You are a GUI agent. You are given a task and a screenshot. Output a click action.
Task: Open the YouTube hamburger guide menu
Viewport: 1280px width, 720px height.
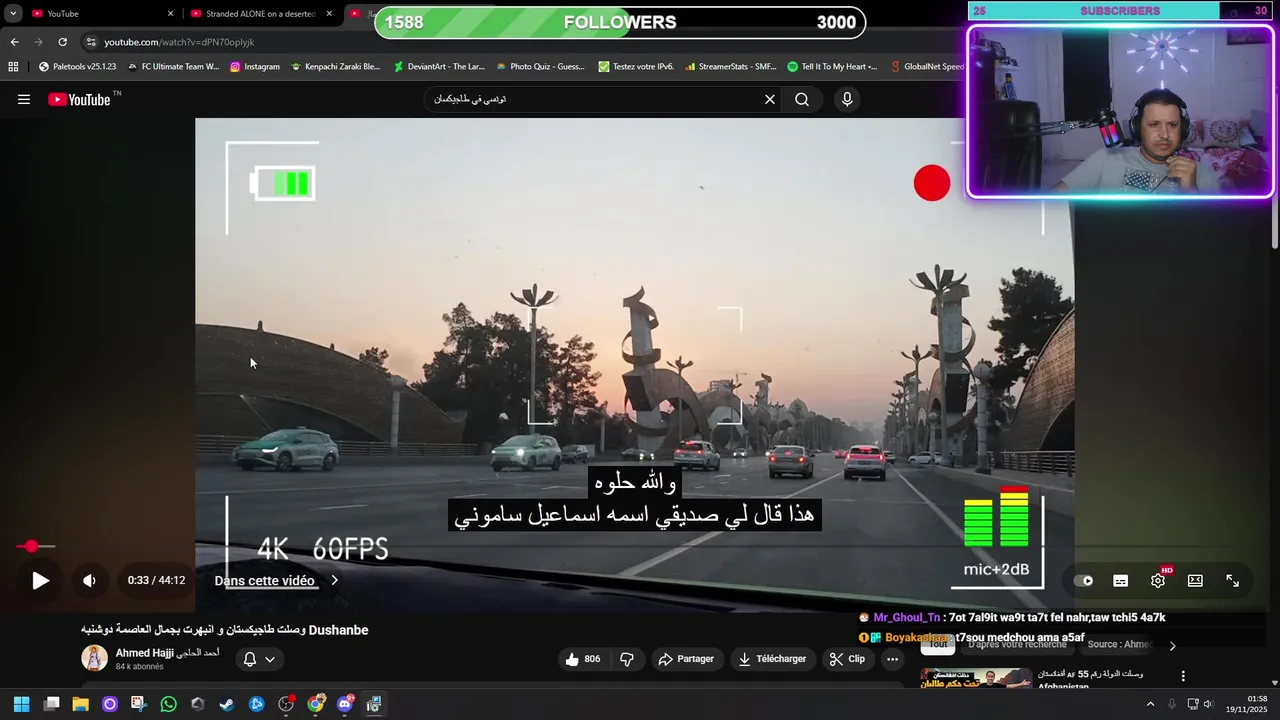24,99
